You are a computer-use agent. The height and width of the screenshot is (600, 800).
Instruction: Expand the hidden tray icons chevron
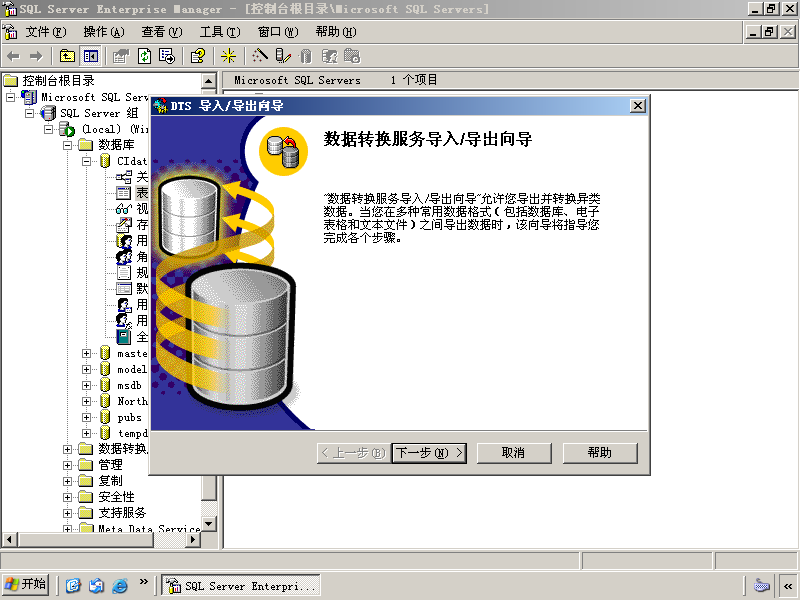(x=788, y=586)
